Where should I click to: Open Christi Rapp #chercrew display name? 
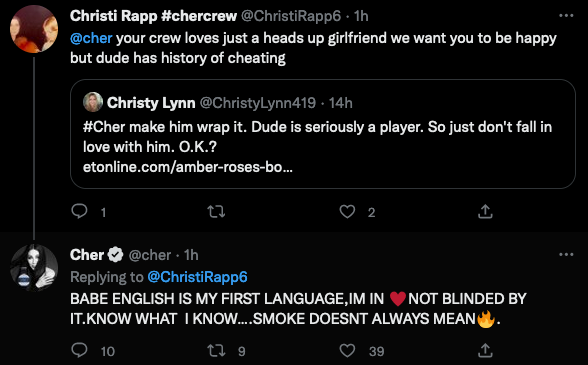[x=153, y=16]
